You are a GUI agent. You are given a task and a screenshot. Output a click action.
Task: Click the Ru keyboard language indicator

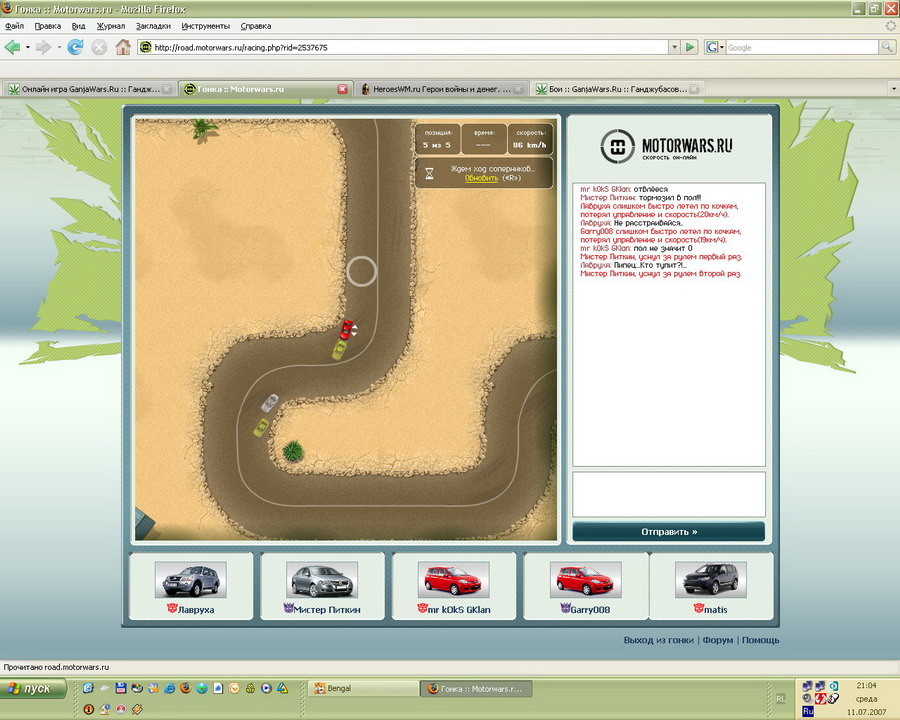click(x=808, y=711)
